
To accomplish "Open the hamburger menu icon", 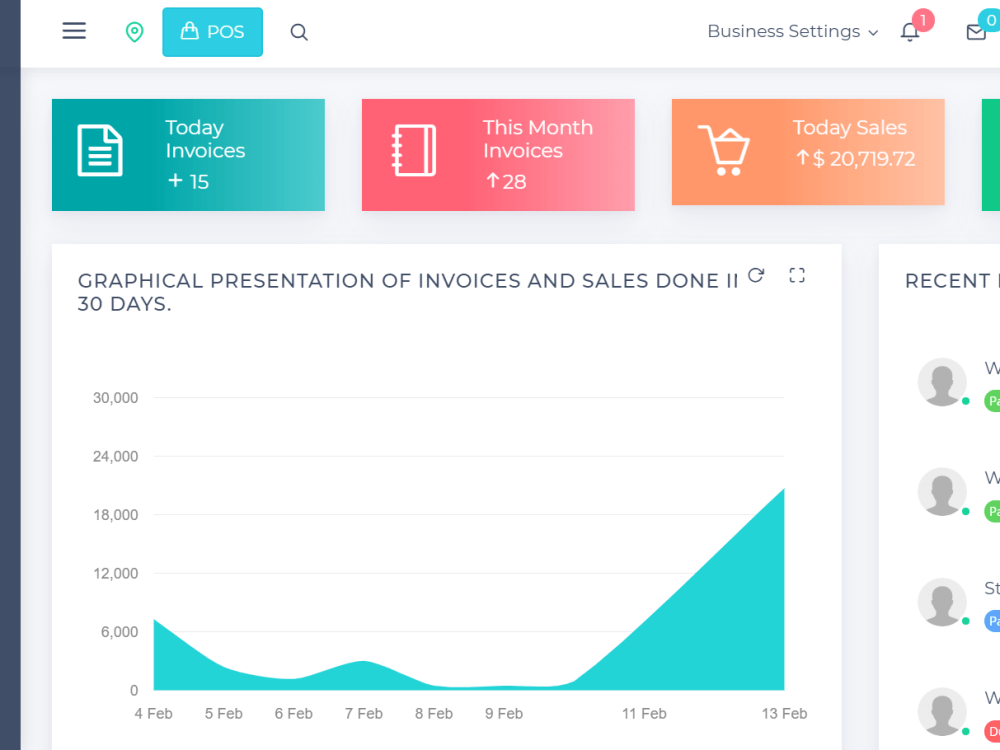I will 74,31.
